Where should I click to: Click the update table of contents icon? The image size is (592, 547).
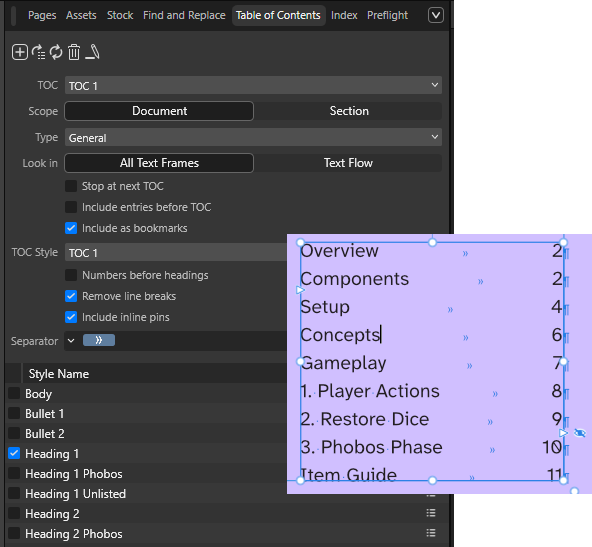pyautogui.click(x=38, y=52)
